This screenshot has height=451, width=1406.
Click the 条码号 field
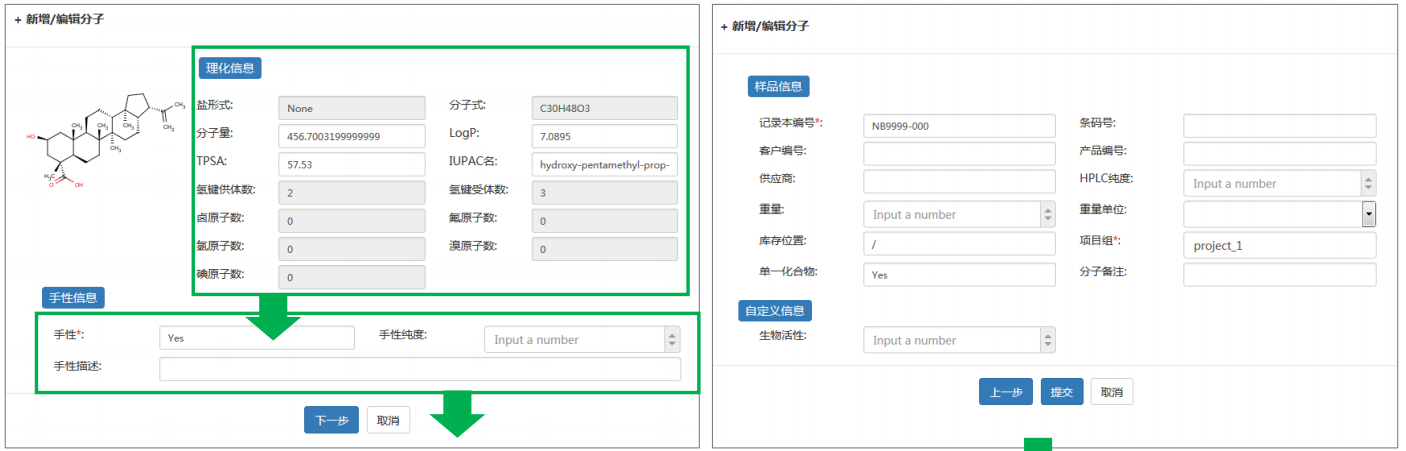click(x=1280, y=125)
